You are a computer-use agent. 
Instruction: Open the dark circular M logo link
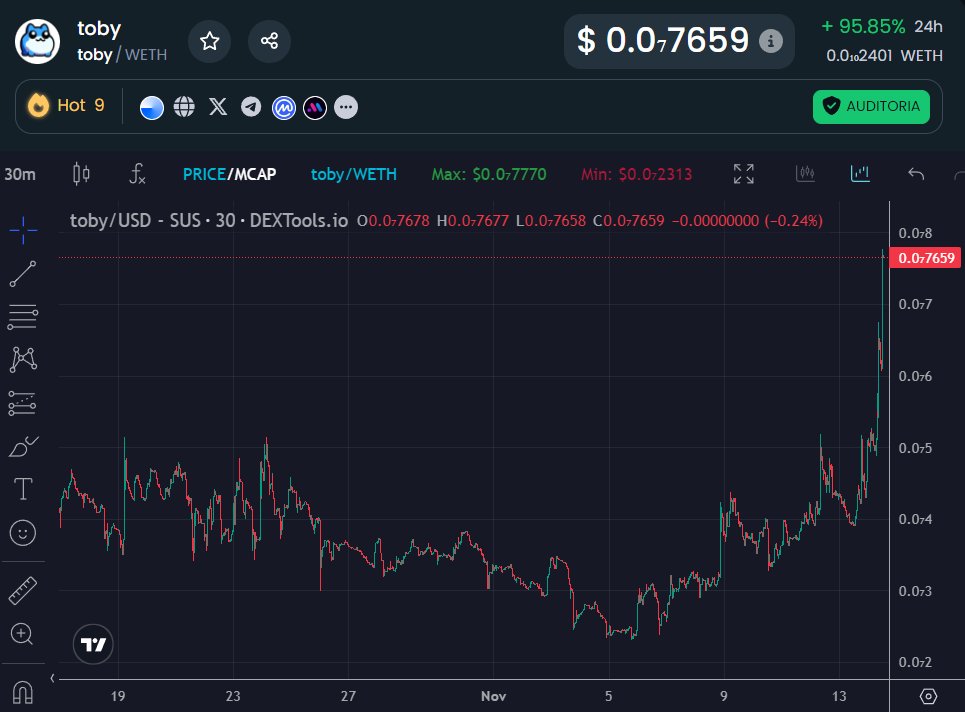(x=314, y=108)
